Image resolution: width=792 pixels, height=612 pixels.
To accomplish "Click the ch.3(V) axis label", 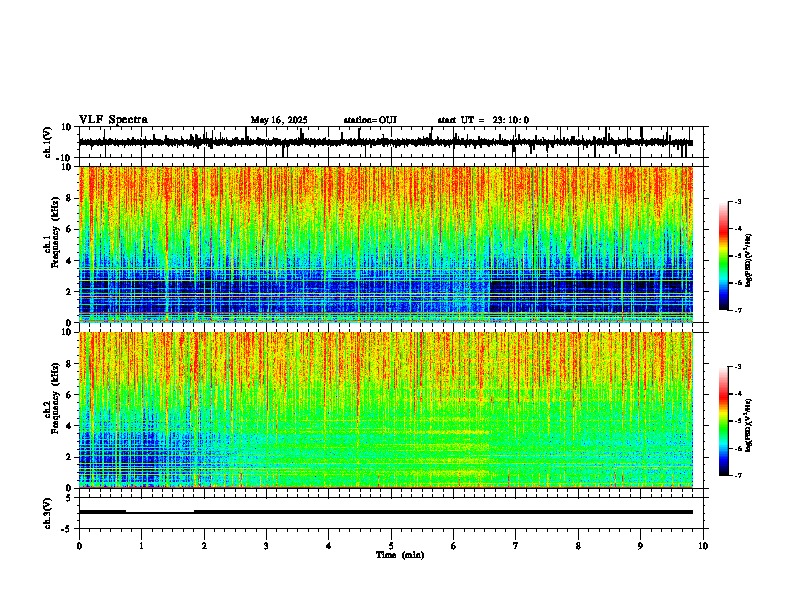I will (x=48, y=514).
